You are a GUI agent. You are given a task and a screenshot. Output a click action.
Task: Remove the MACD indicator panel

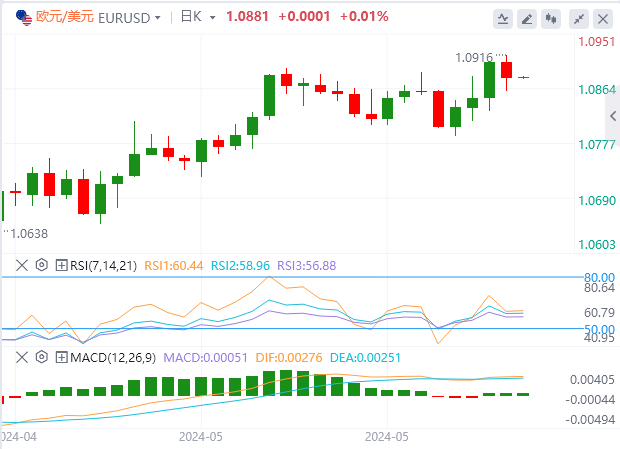coord(22,358)
